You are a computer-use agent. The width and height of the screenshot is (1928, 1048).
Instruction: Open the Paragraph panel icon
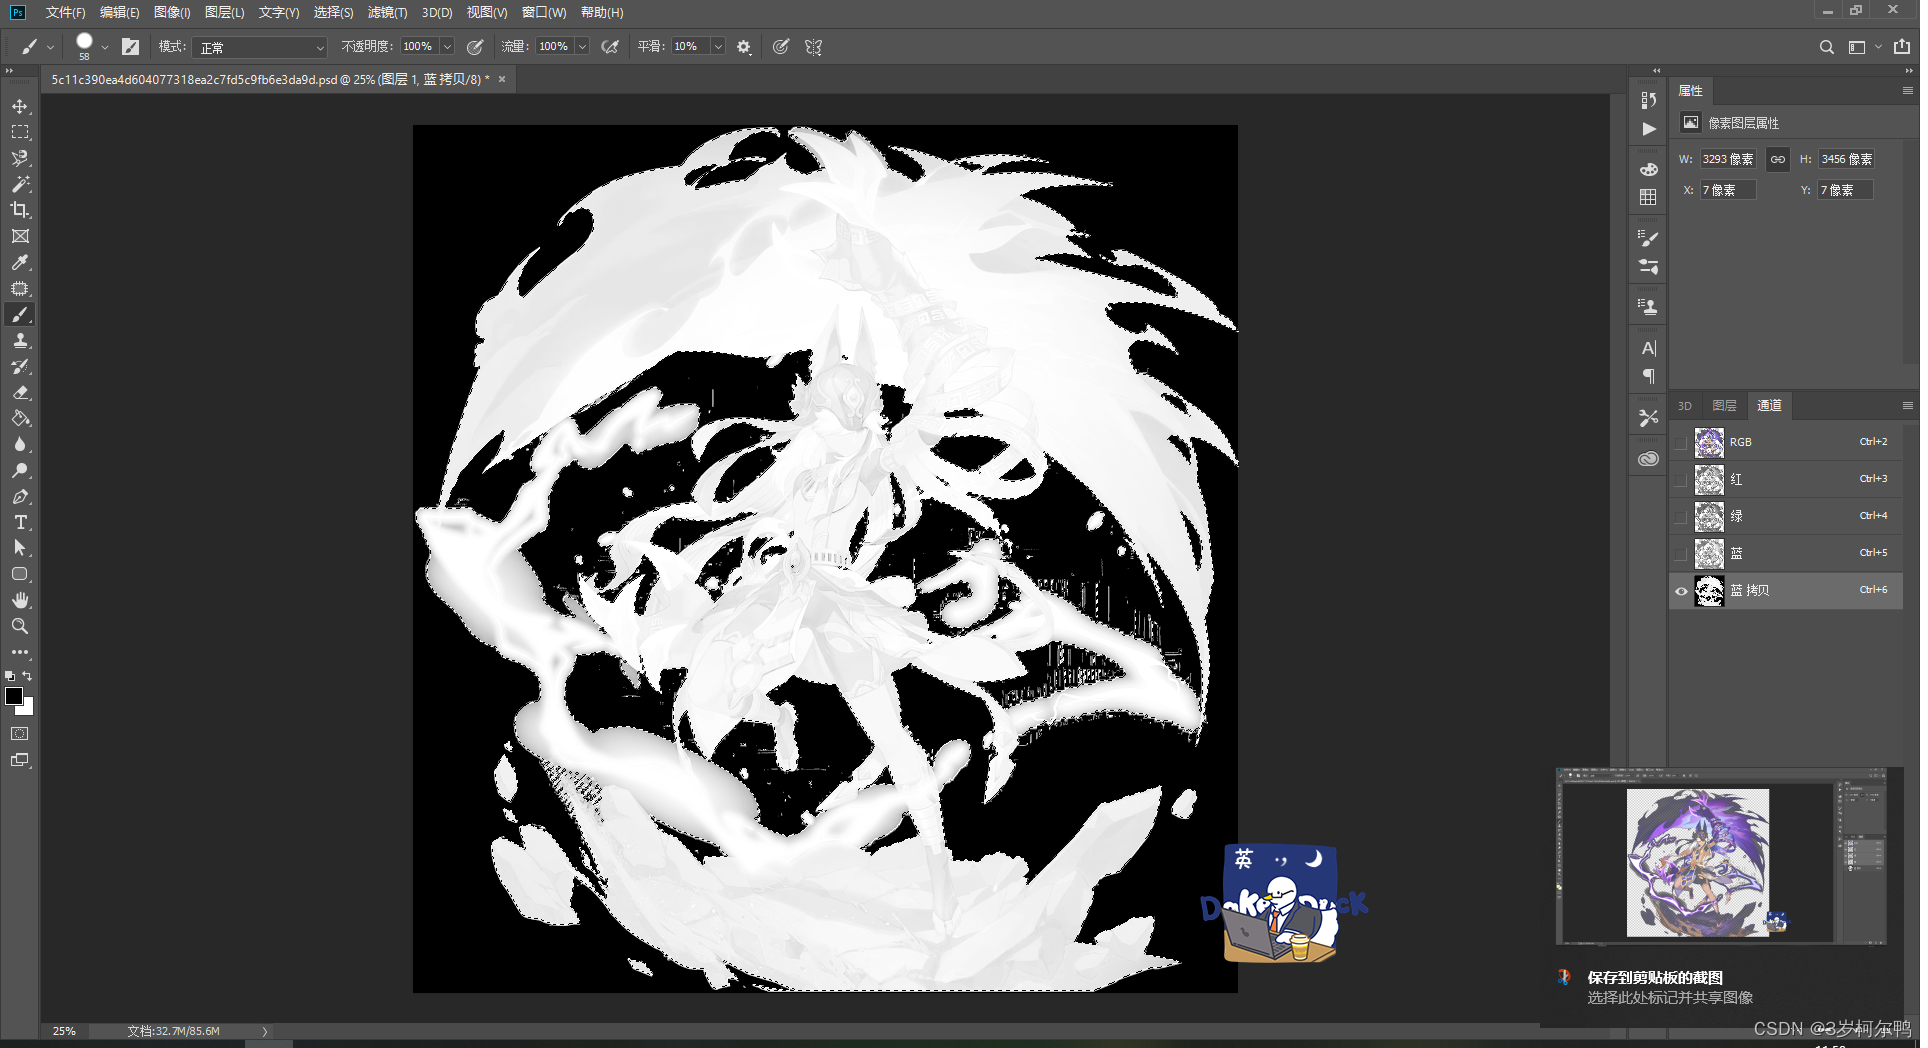[x=1649, y=376]
